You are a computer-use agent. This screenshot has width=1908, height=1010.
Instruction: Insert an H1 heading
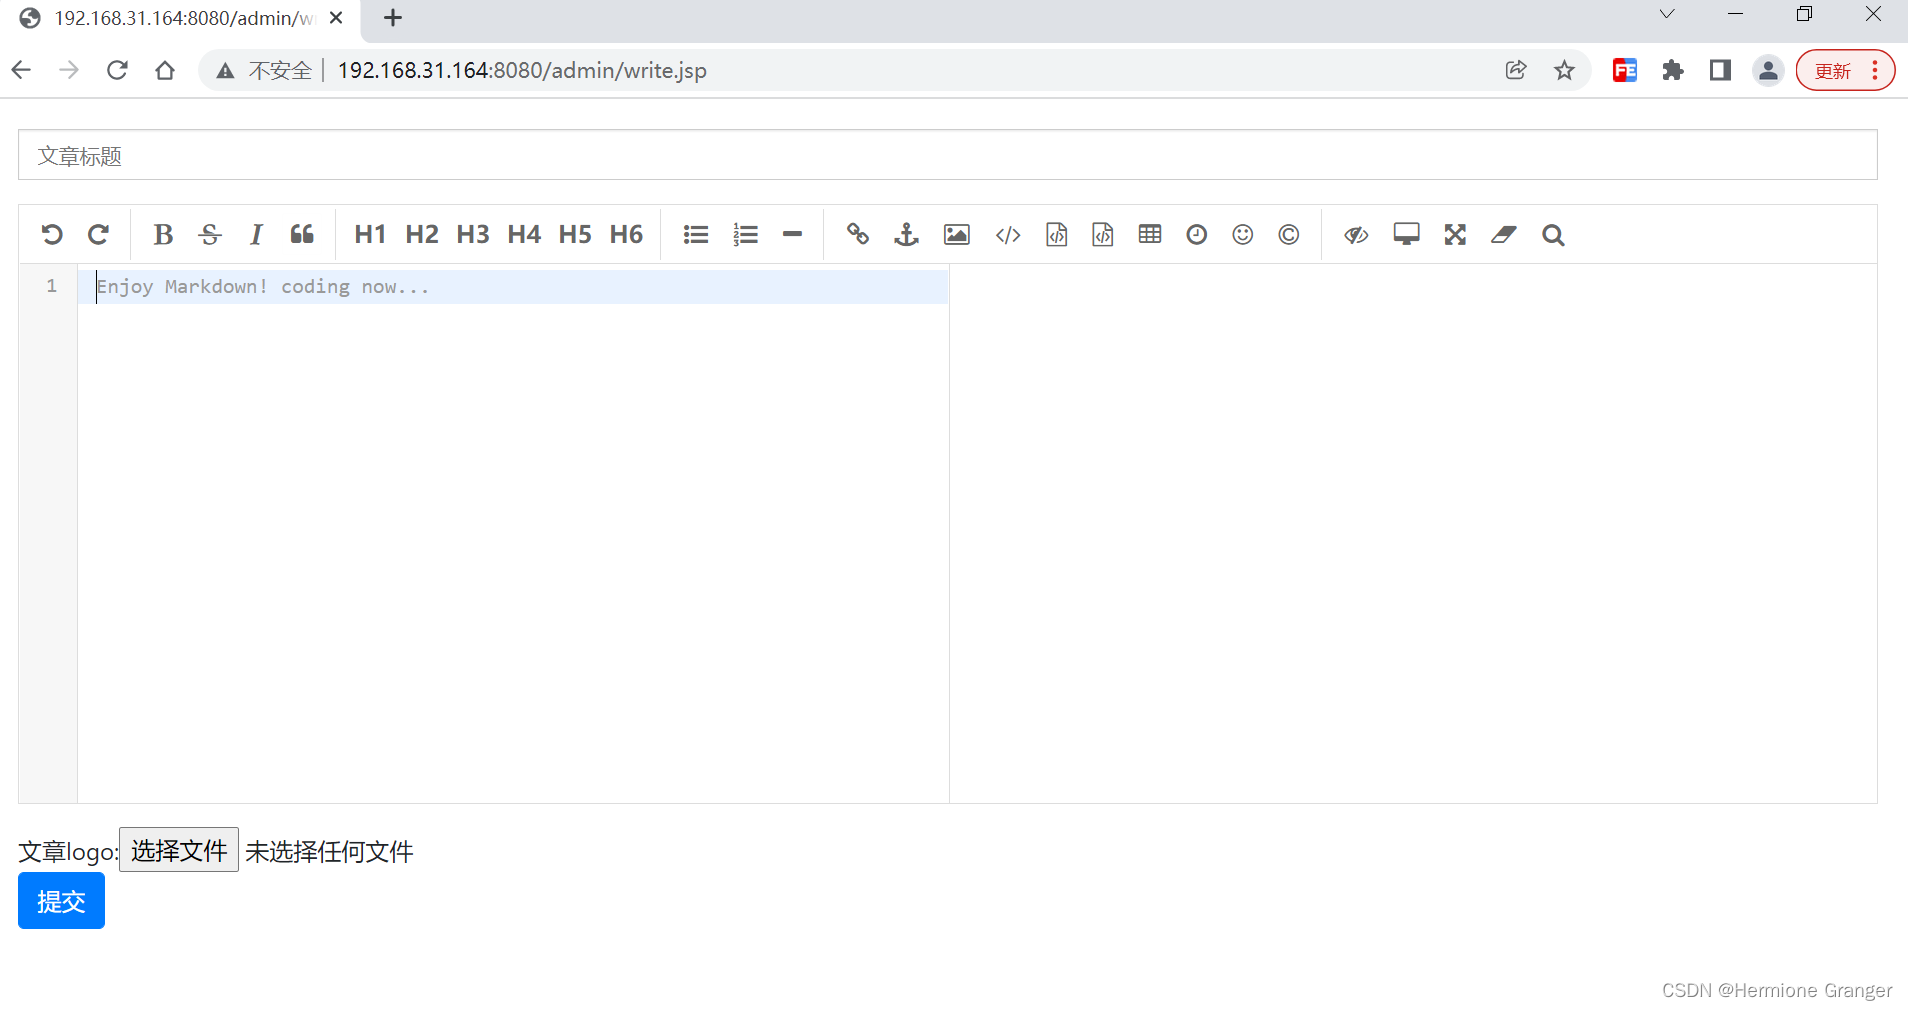[x=370, y=235]
